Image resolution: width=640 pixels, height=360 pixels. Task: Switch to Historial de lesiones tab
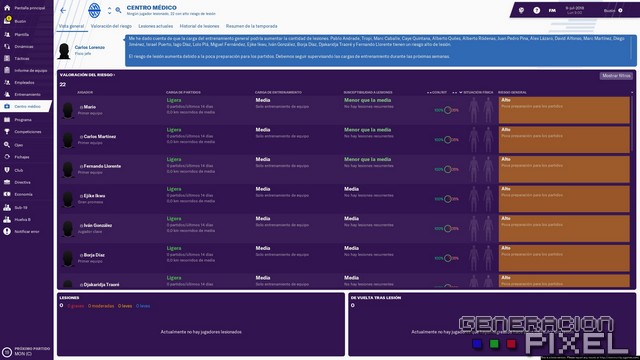pos(199,26)
